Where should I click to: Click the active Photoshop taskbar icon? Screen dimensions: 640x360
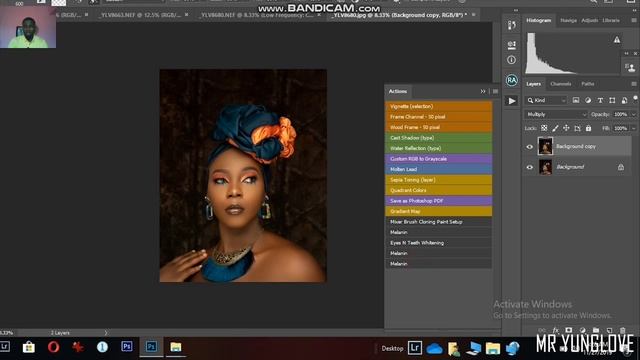tap(151, 347)
